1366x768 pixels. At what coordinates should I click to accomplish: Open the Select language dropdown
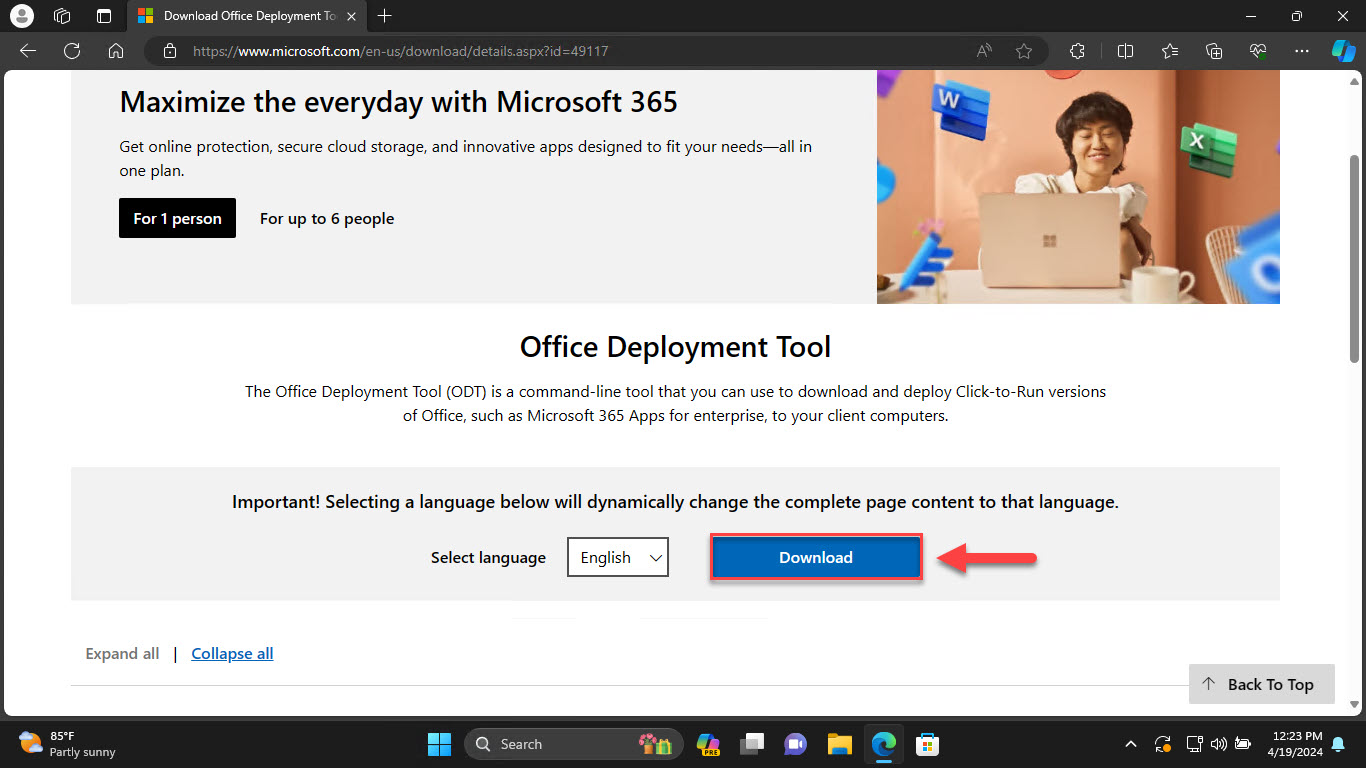coord(618,557)
